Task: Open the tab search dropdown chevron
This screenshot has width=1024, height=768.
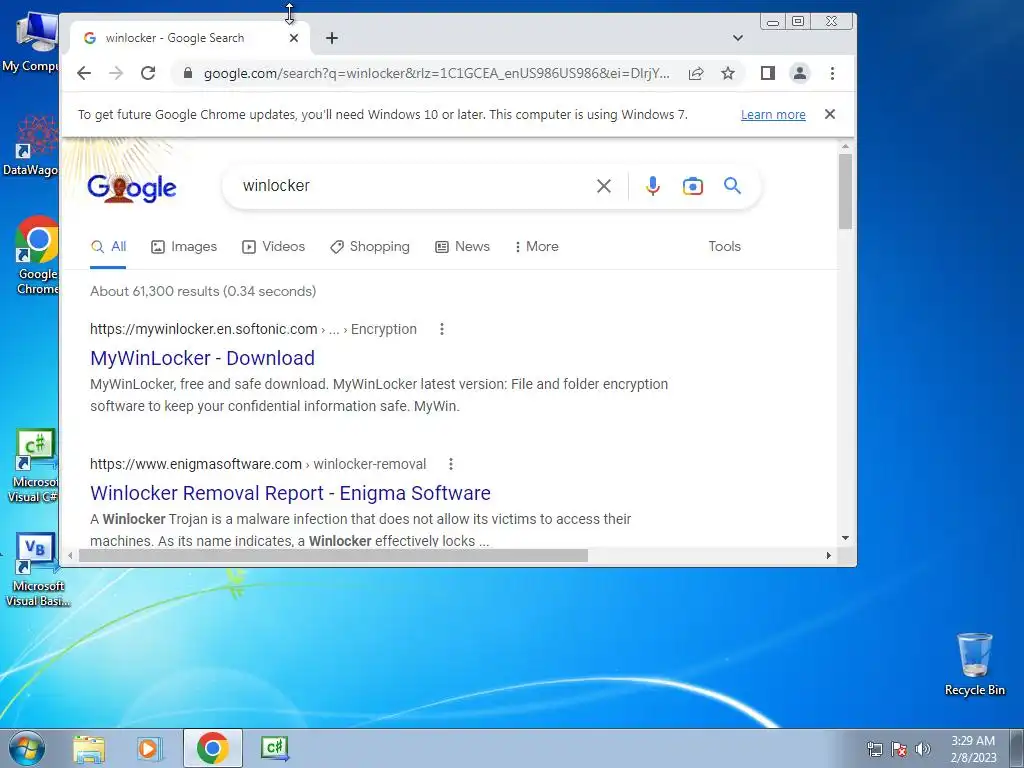Action: point(738,38)
